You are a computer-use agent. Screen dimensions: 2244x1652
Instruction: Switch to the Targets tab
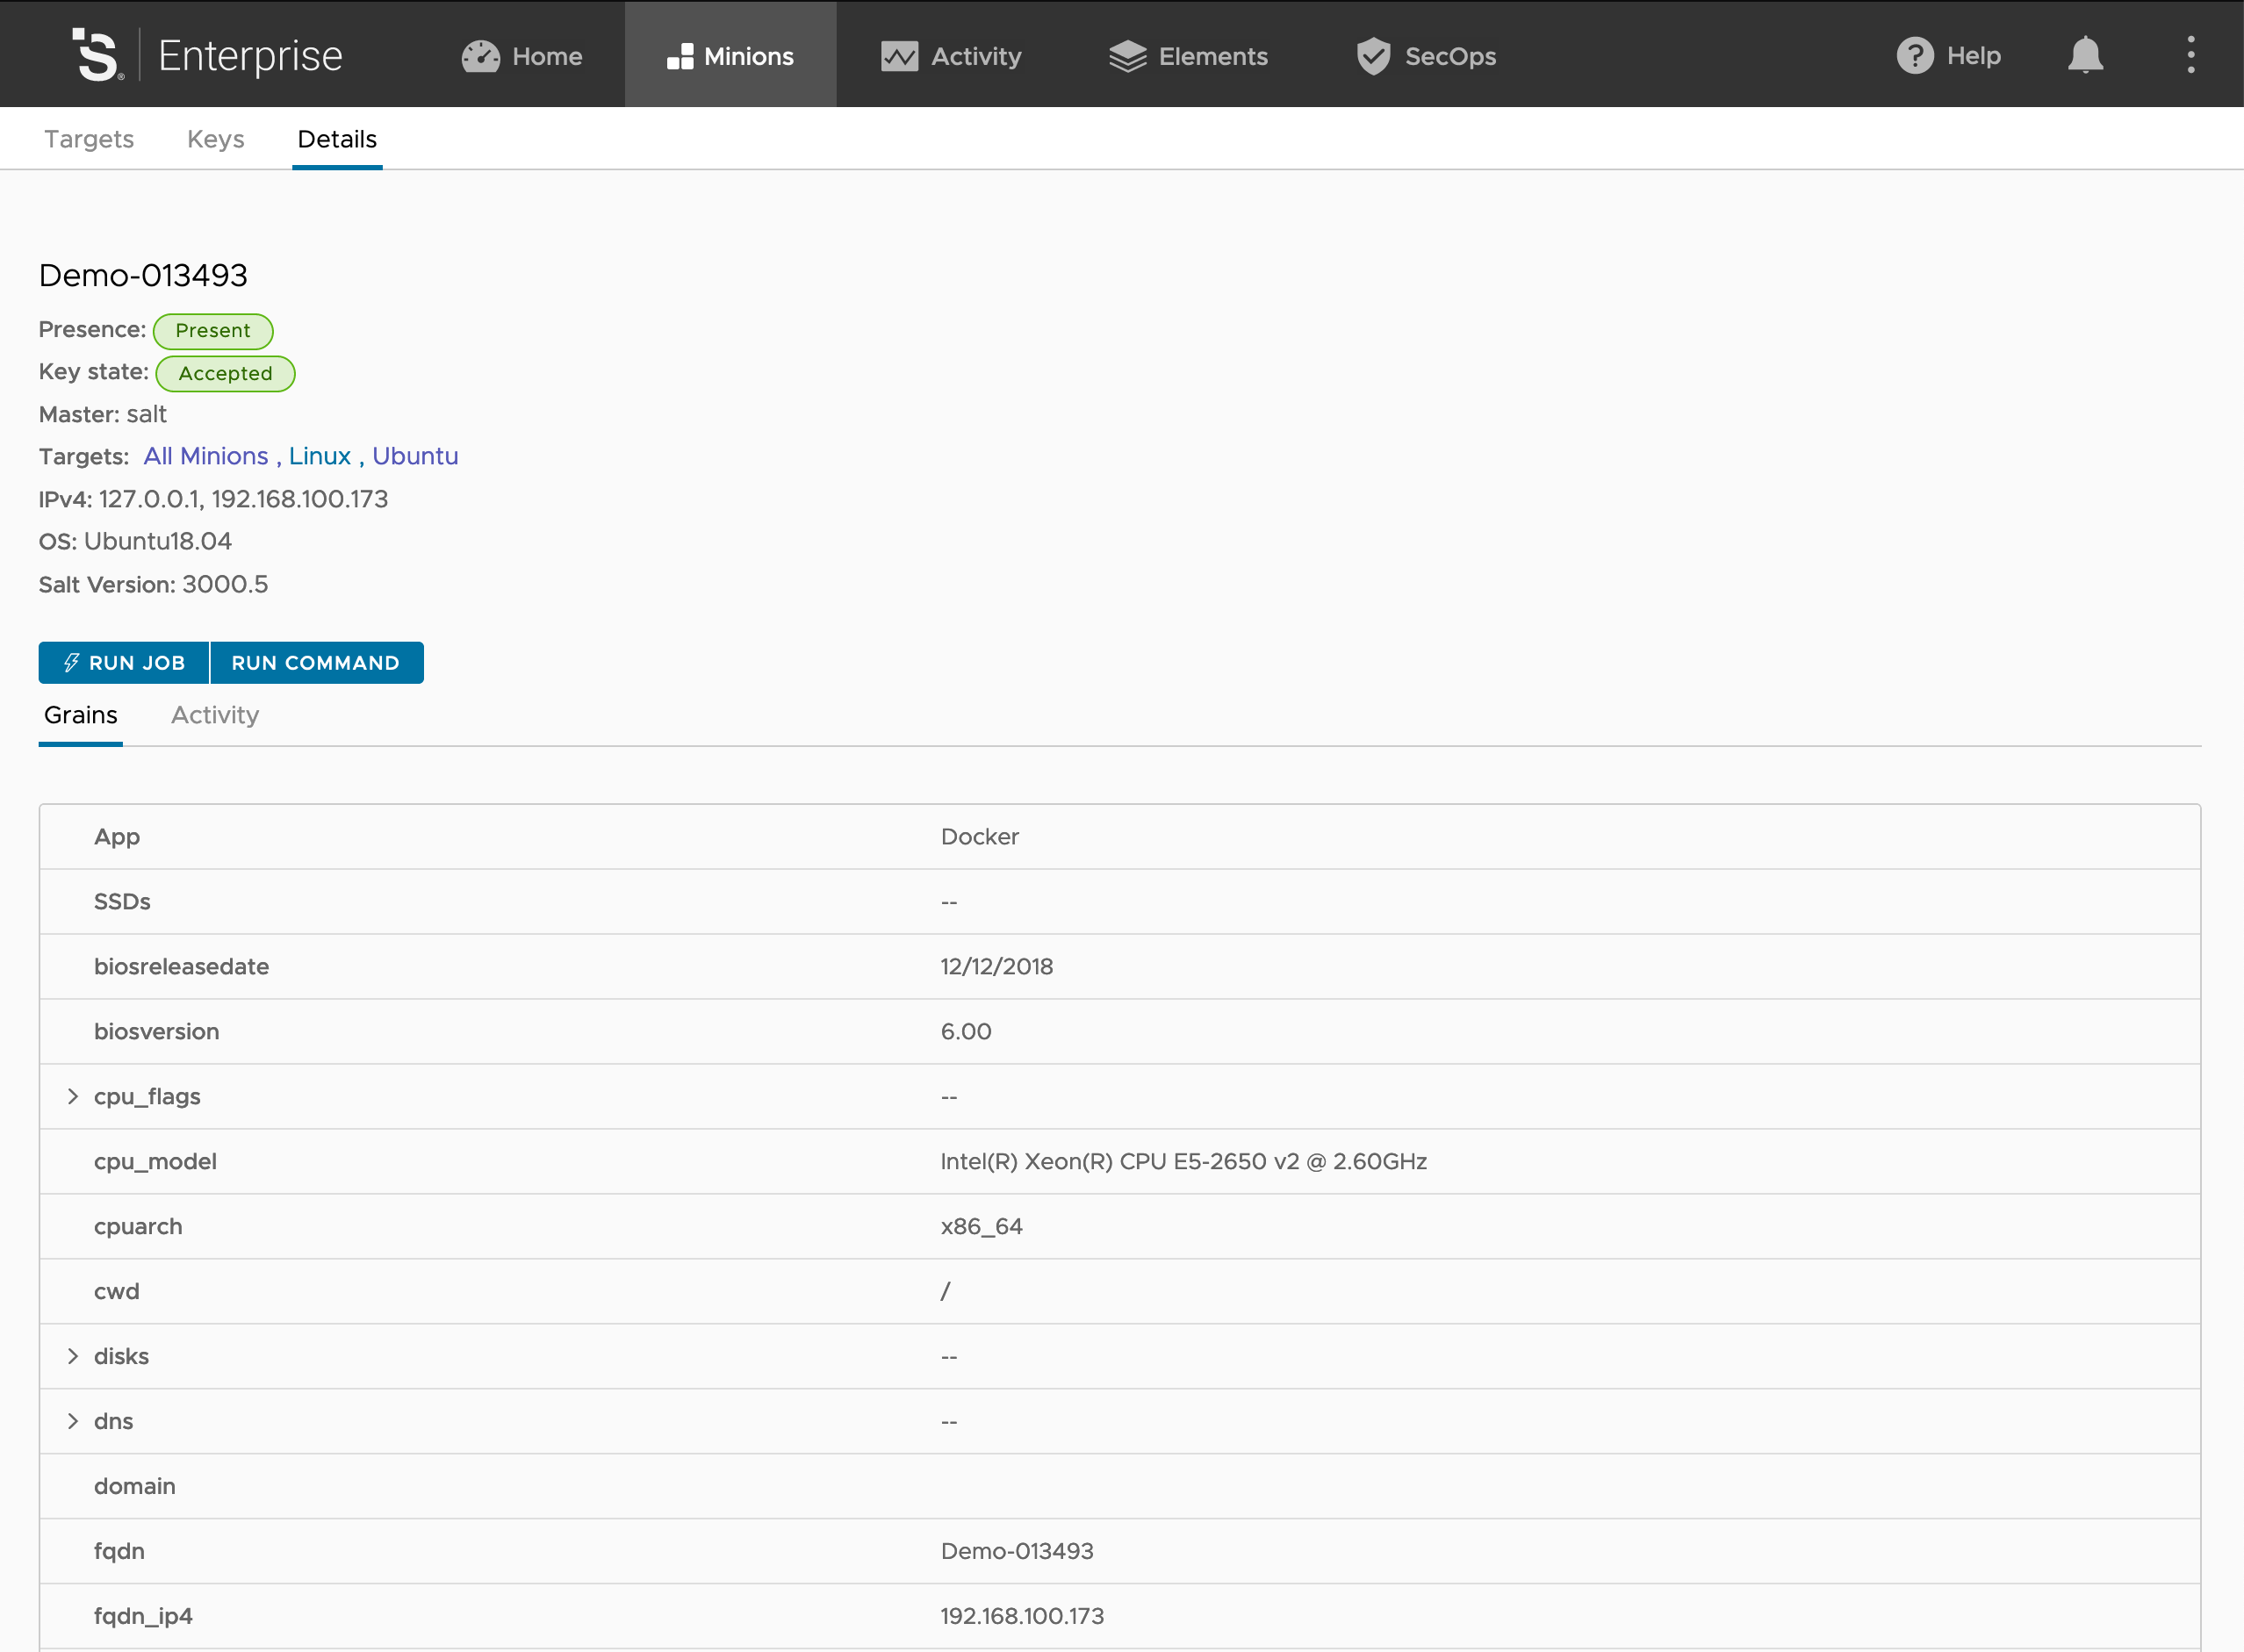click(x=89, y=139)
